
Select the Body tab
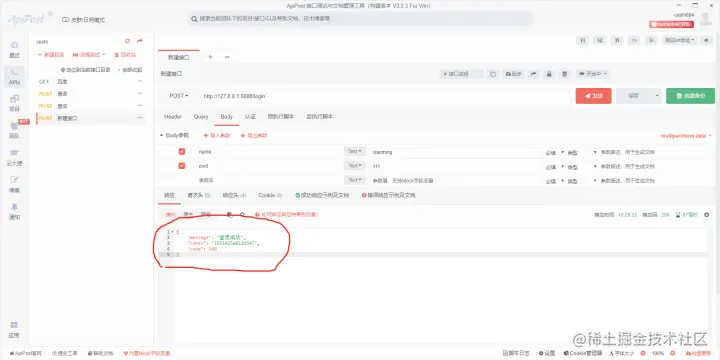click(x=226, y=117)
